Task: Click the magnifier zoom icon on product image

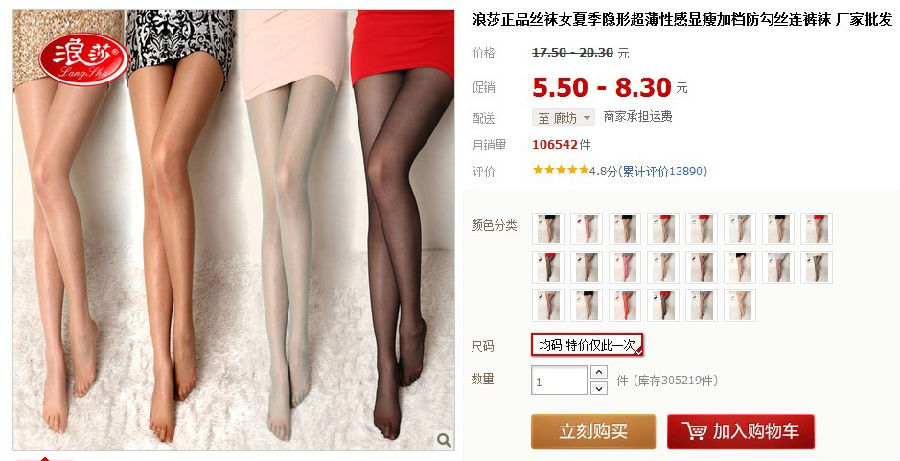Action: 443,440
